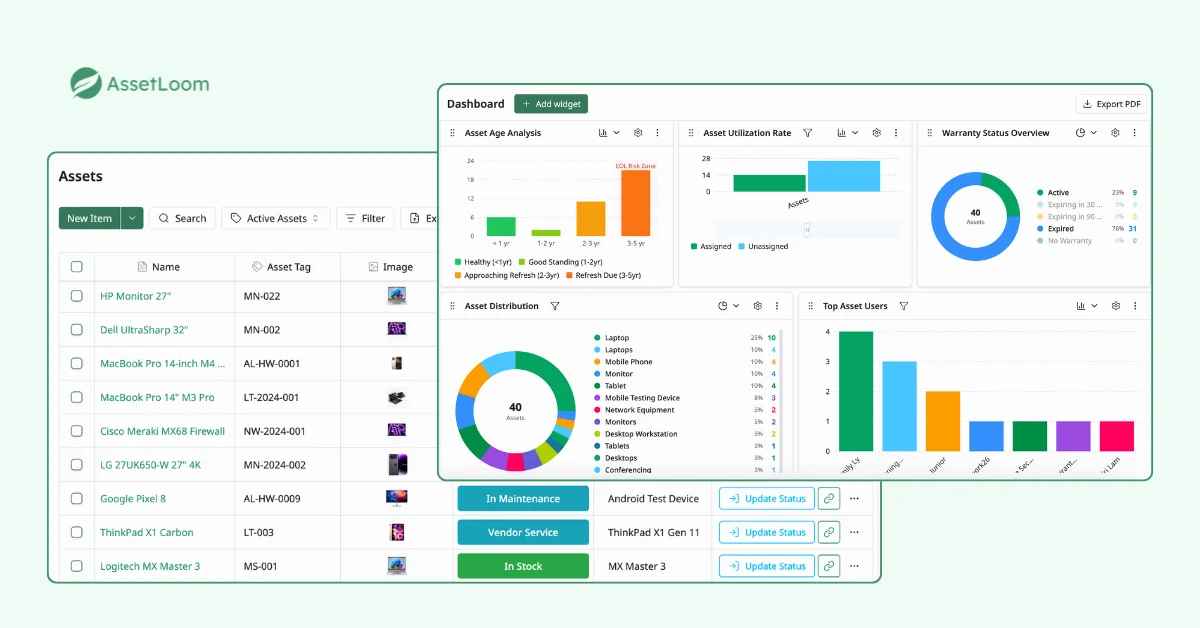Click filter icon on Asset Distribution widget

coord(555,306)
